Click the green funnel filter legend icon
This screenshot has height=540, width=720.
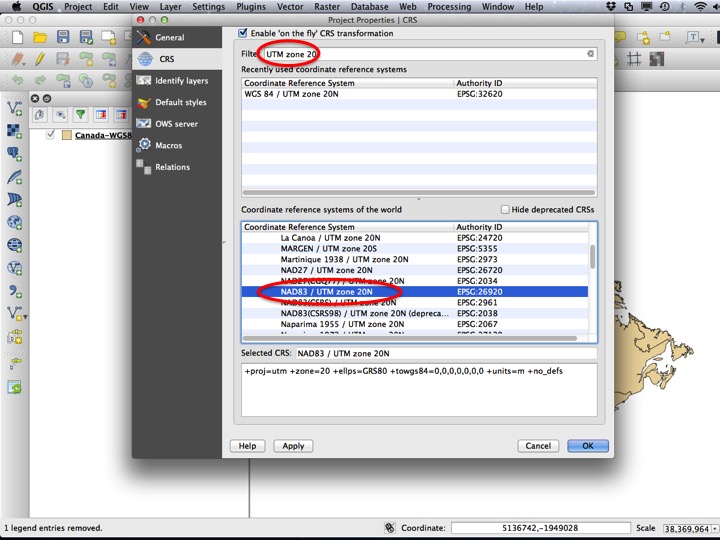(x=81, y=115)
